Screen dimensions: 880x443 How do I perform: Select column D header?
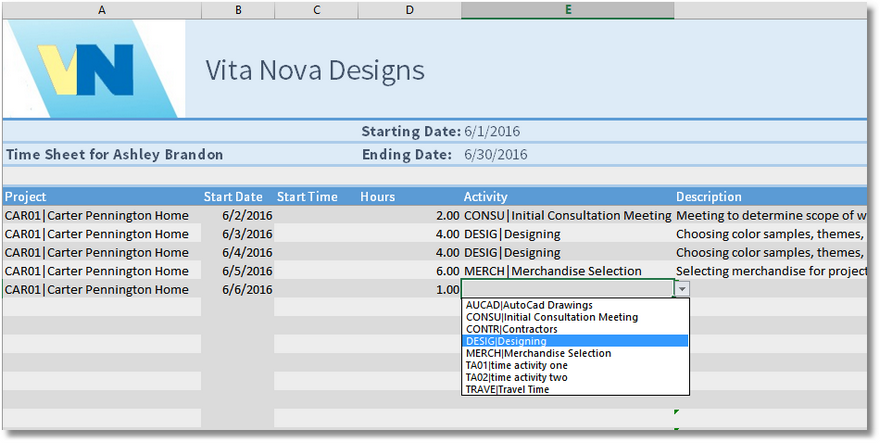tap(410, 10)
